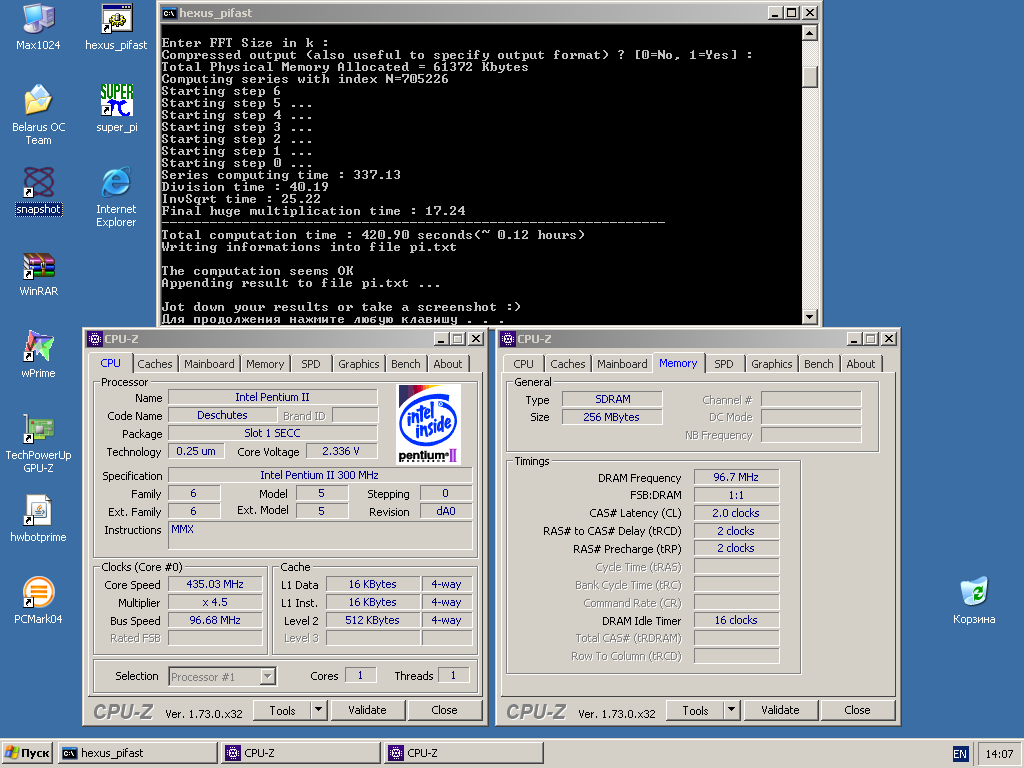Click Validate button in right CPU-Z

(x=780, y=710)
